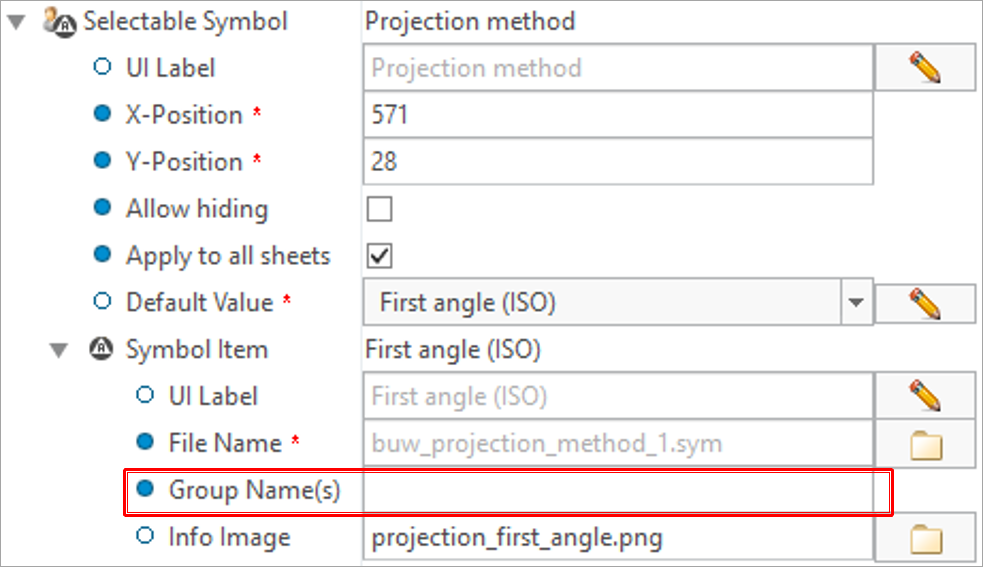
Task: Click the pencil edit icon next to Default Value
Action: pyautogui.click(x=925, y=303)
